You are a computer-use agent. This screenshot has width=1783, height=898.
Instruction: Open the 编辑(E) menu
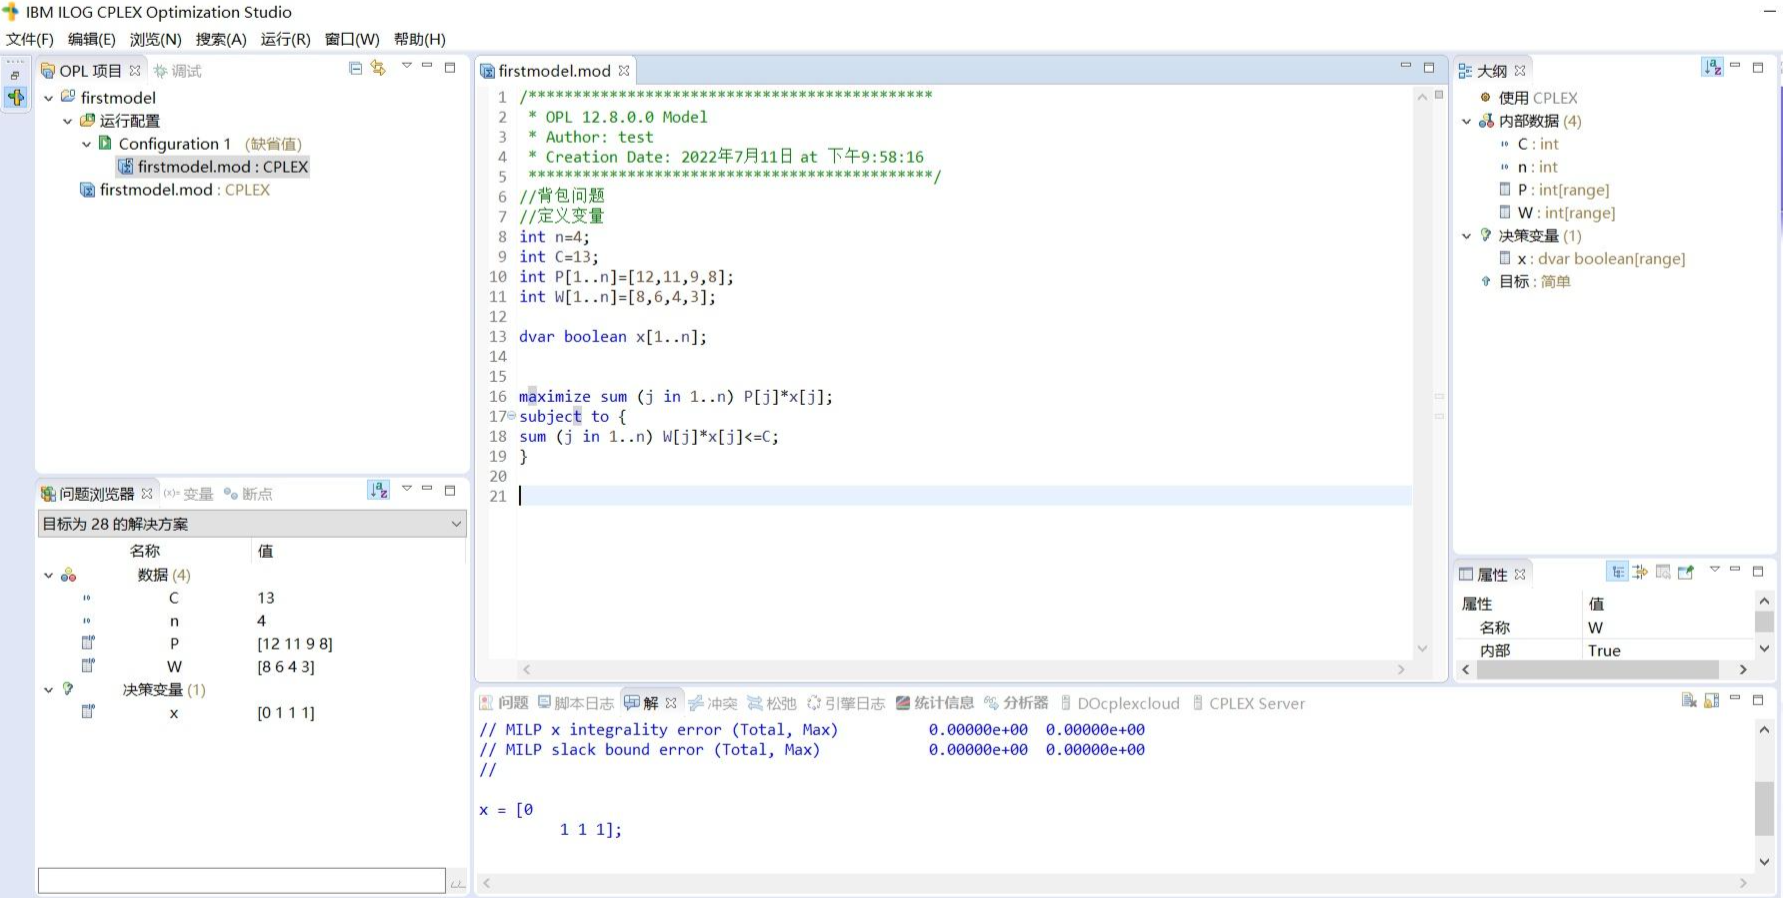[91, 39]
